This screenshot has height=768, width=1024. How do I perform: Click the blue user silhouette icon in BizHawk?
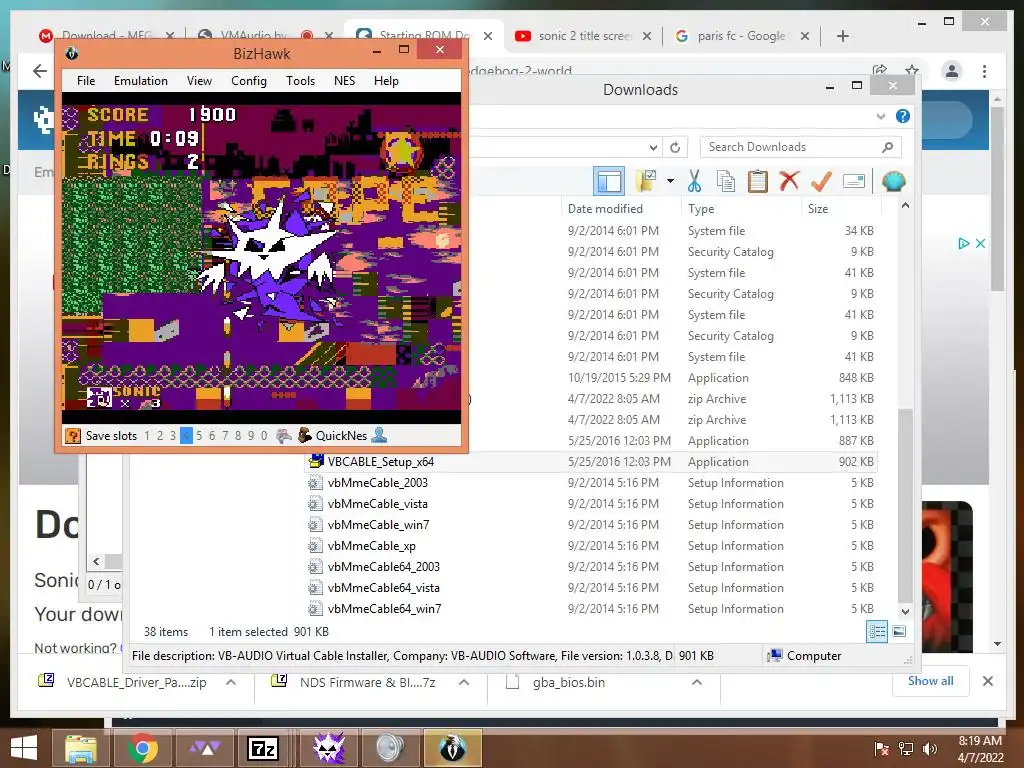379,435
